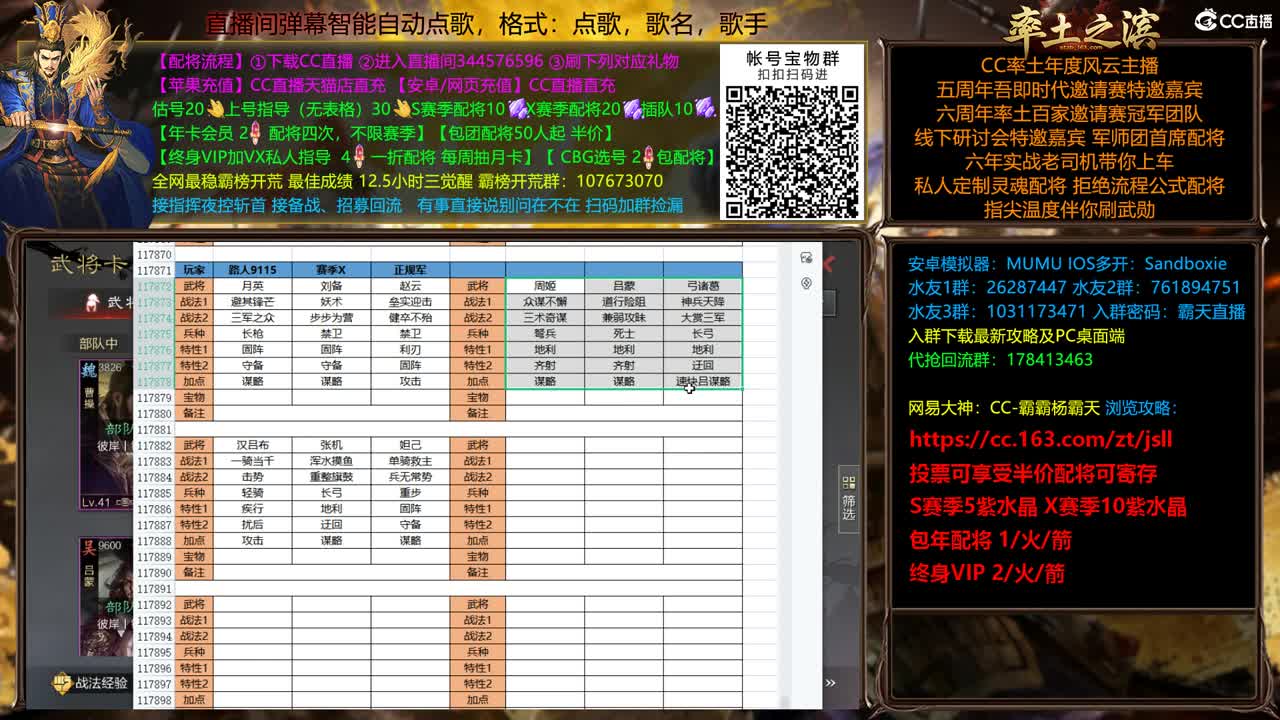1280x720 pixels.
Task: Select the cell containing 疾行
Action: click(x=252, y=509)
